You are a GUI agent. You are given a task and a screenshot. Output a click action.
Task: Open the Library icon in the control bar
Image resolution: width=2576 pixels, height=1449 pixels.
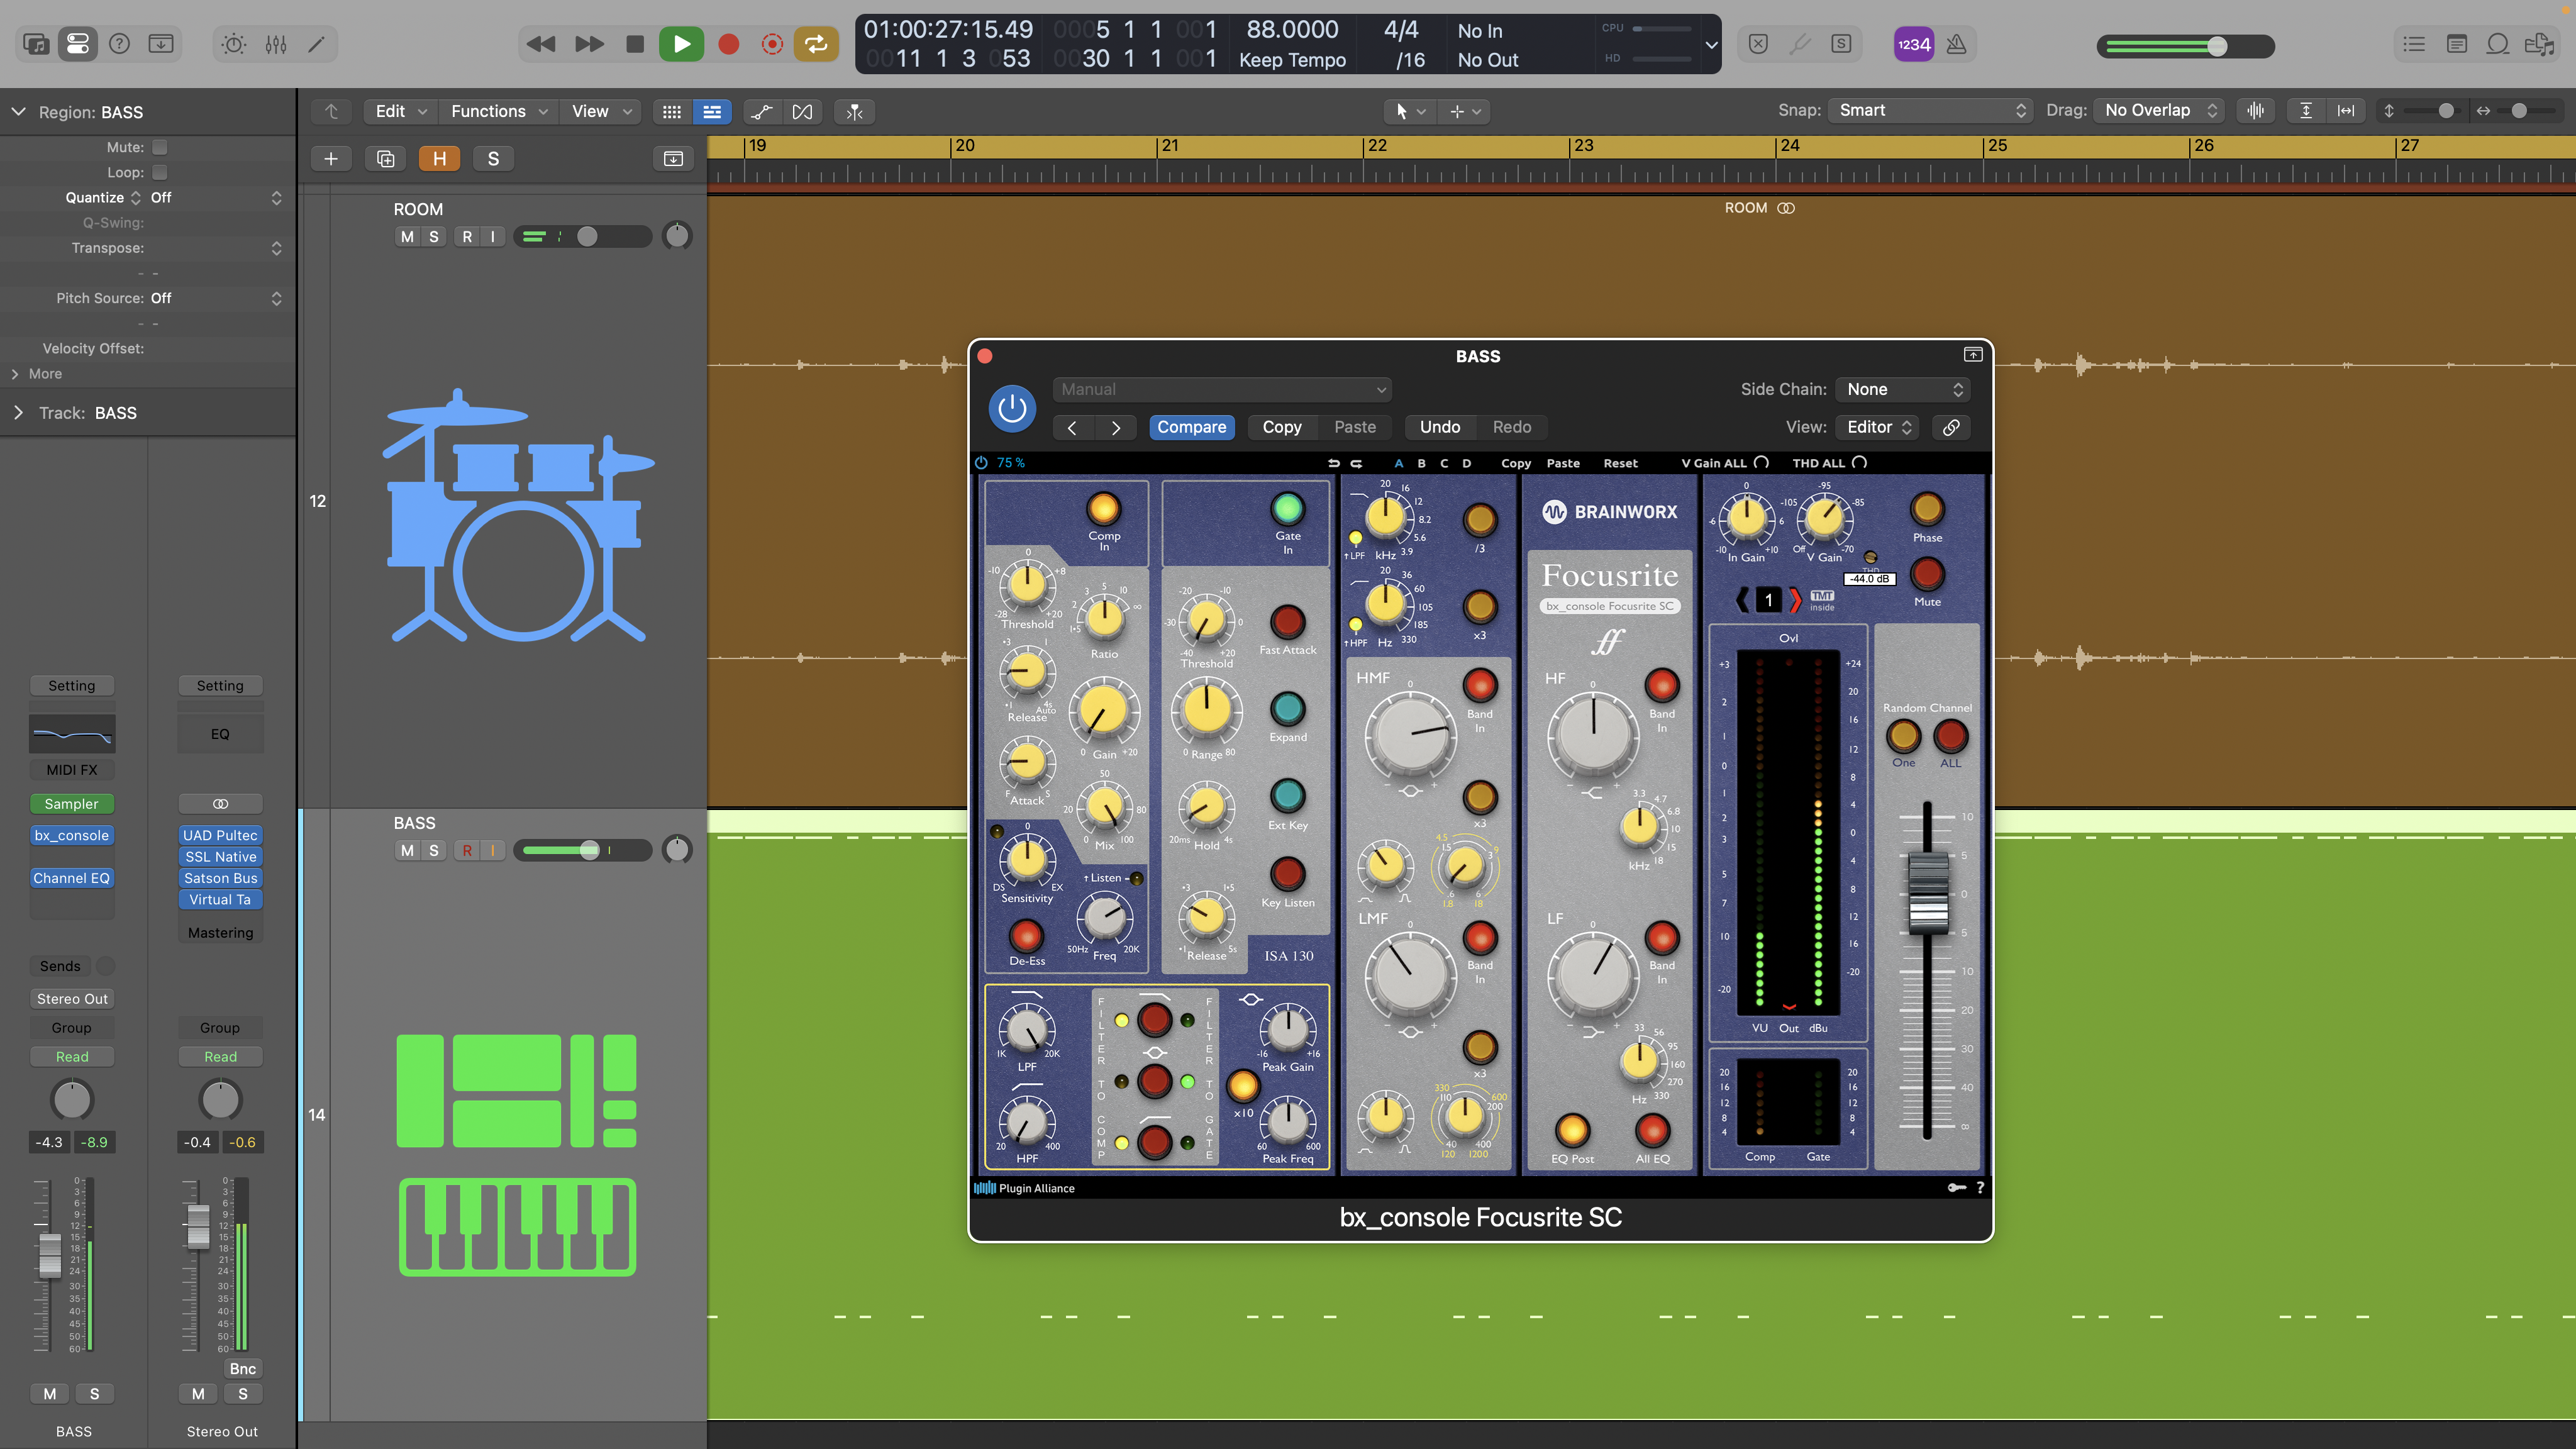36,44
